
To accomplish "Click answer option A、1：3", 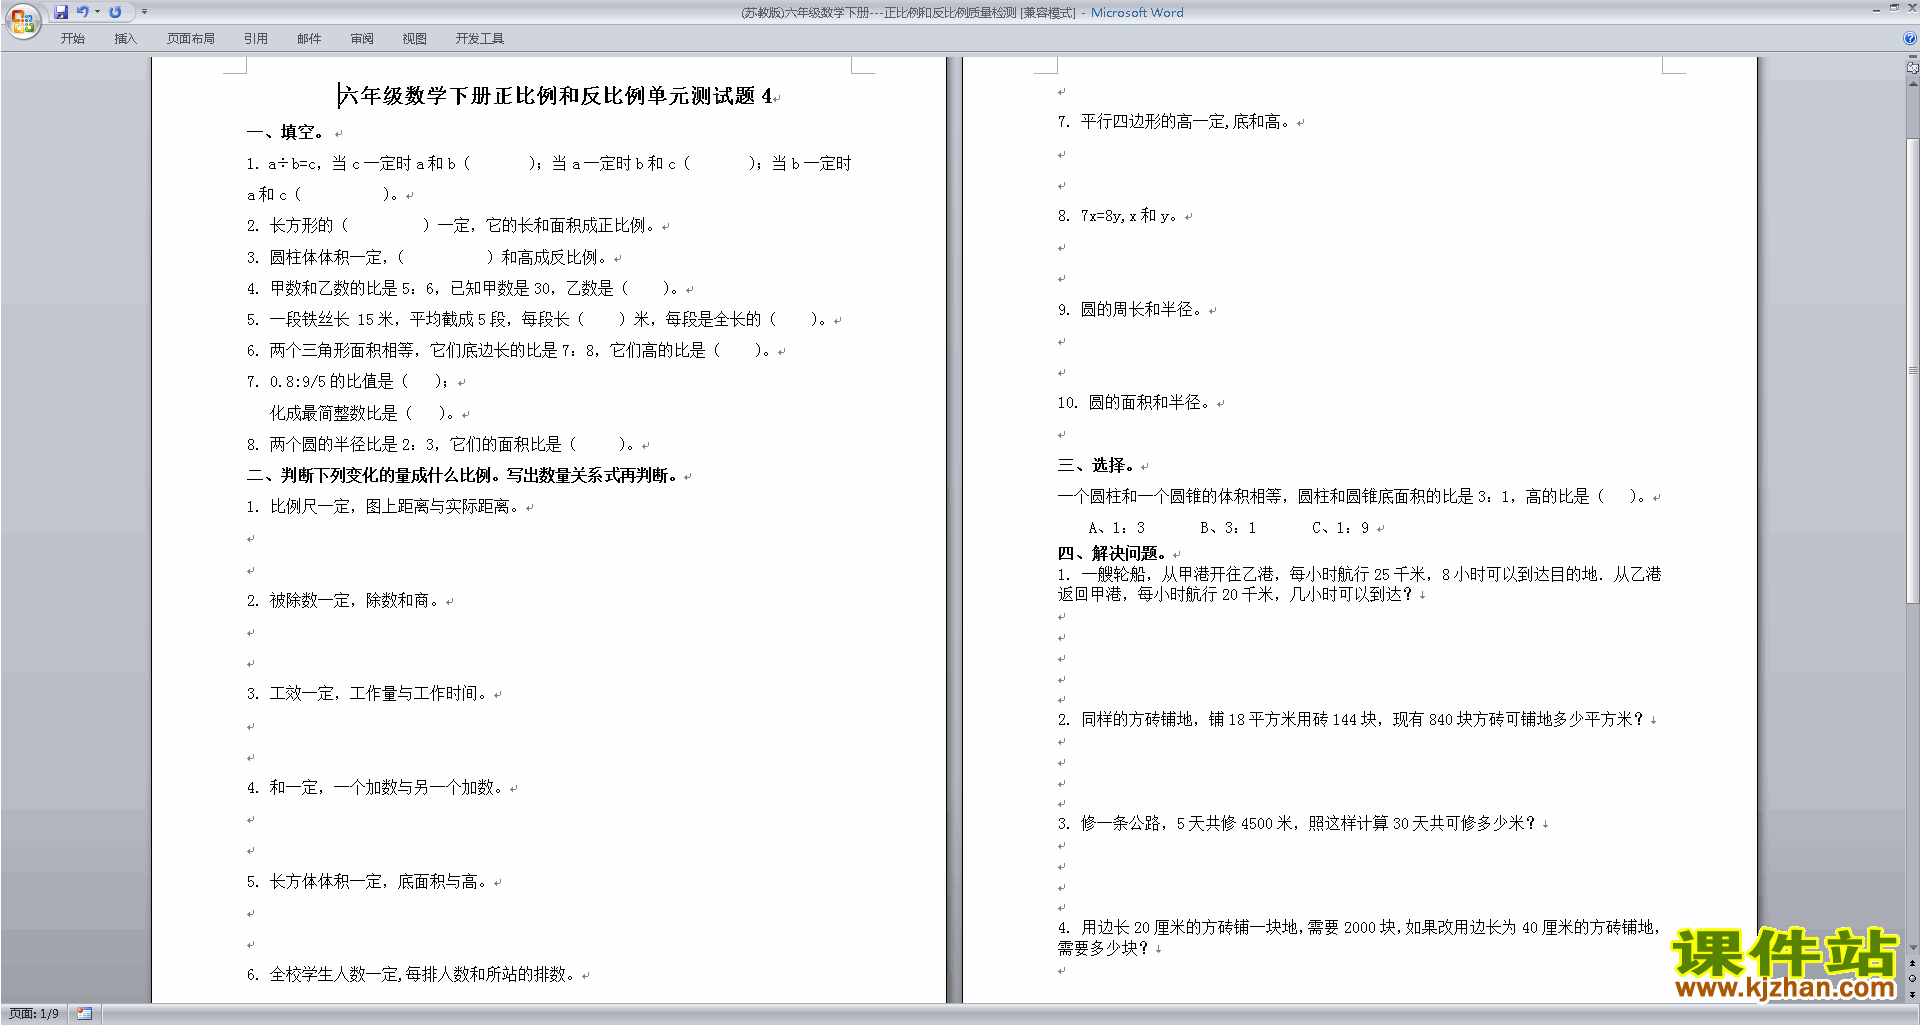I will 1117,528.
